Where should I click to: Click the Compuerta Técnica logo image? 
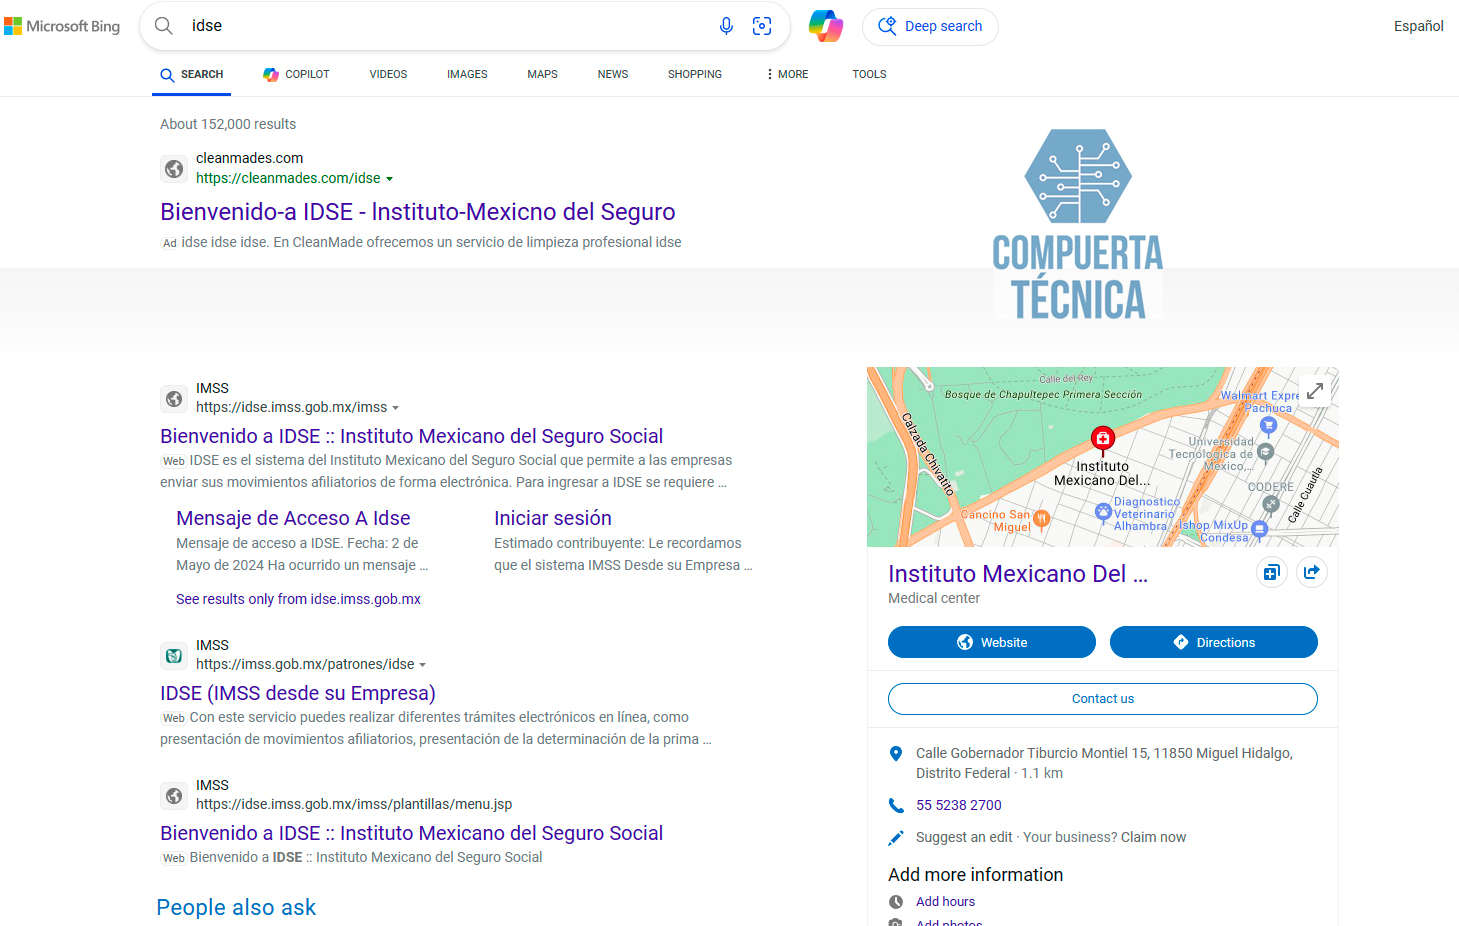pos(1078,223)
